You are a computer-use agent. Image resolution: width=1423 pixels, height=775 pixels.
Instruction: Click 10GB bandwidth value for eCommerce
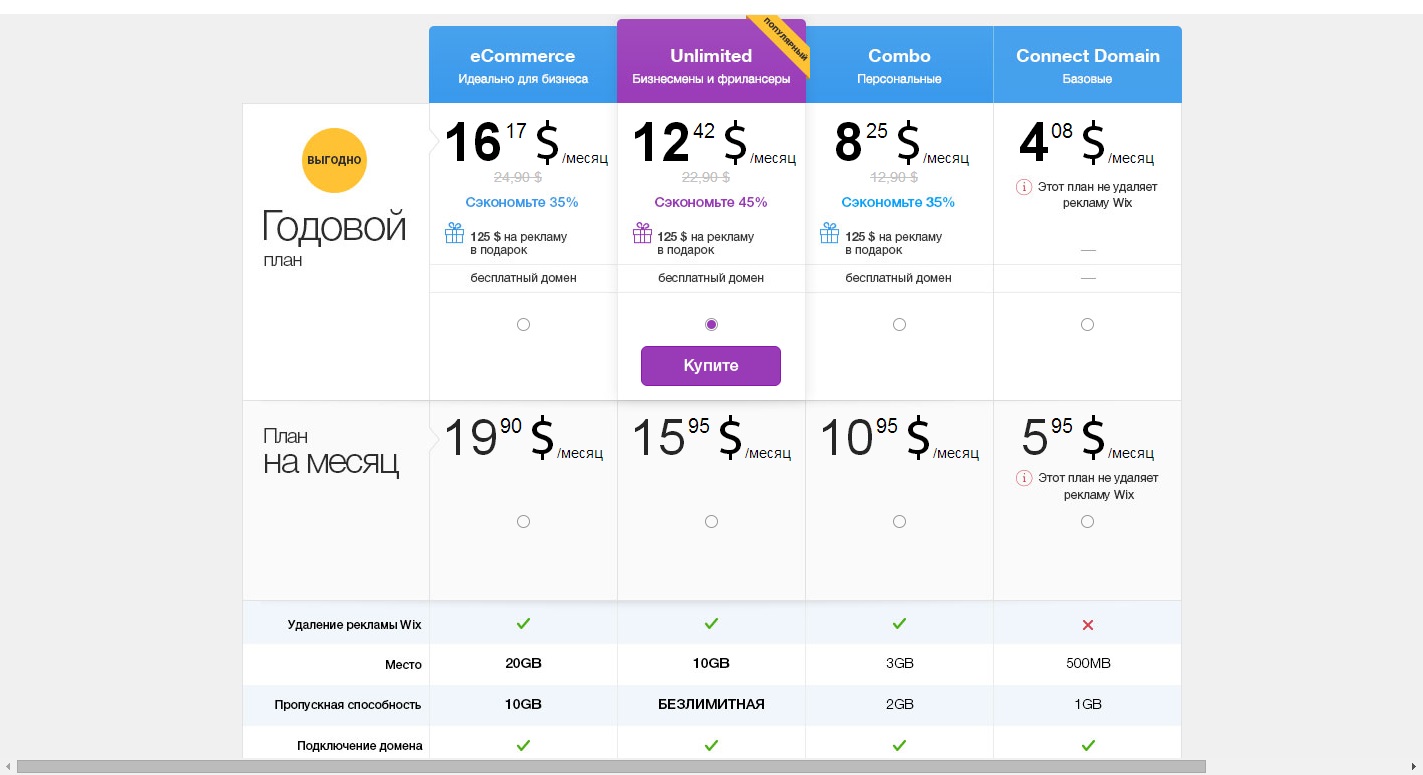point(523,704)
